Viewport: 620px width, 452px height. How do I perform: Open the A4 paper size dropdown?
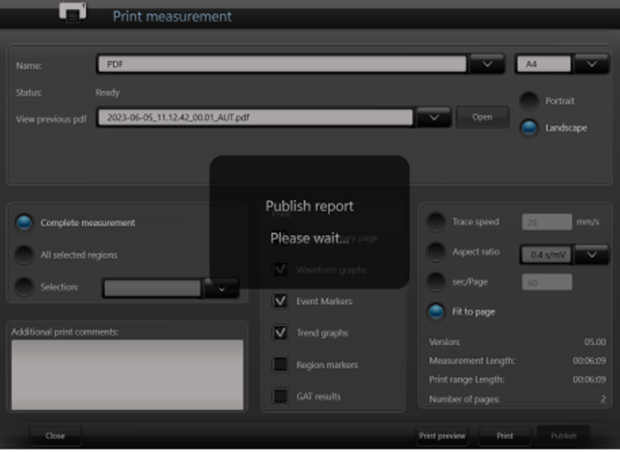click(x=591, y=64)
